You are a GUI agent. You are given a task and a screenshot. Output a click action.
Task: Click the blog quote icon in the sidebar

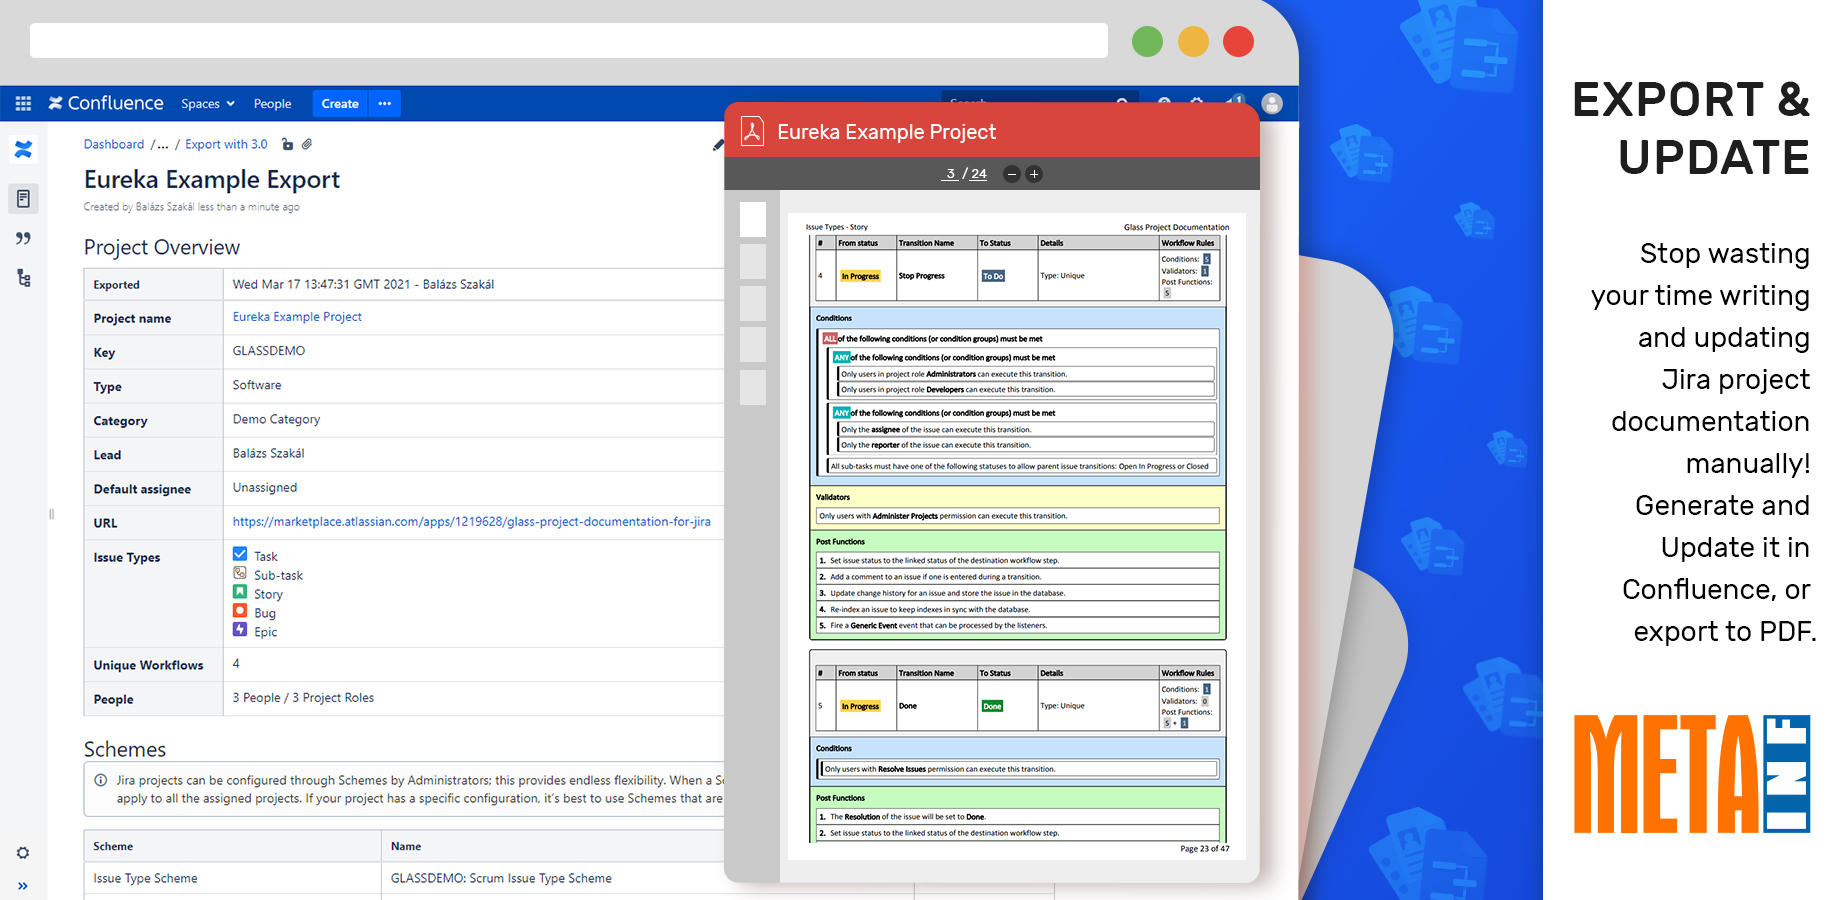pos(23,238)
